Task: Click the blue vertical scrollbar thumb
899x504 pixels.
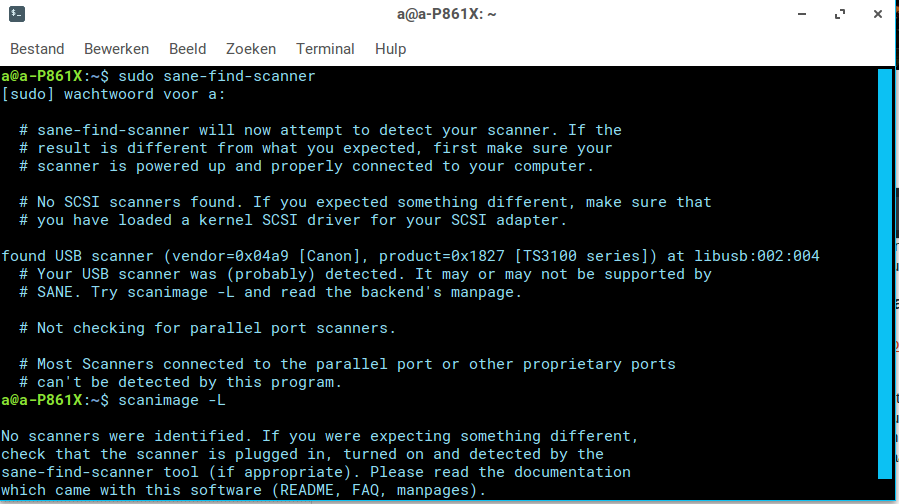Action: (885, 274)
